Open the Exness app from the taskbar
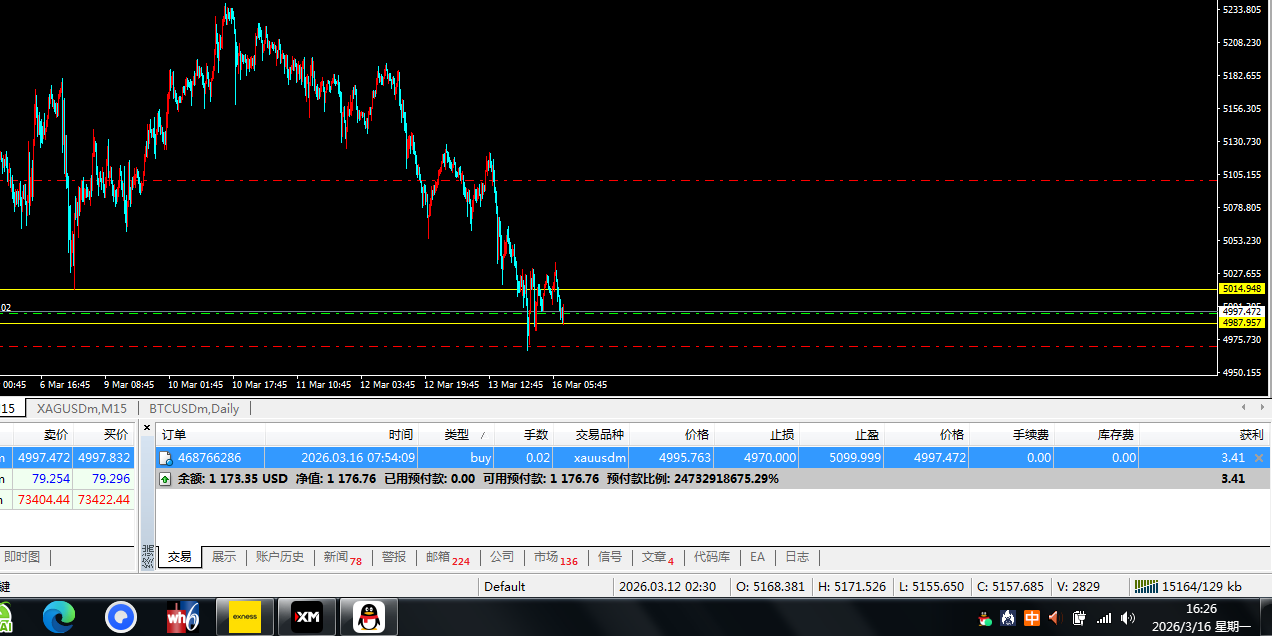Screen dimensions: 1272x636 pyautogui.click(x=244, y=617)
